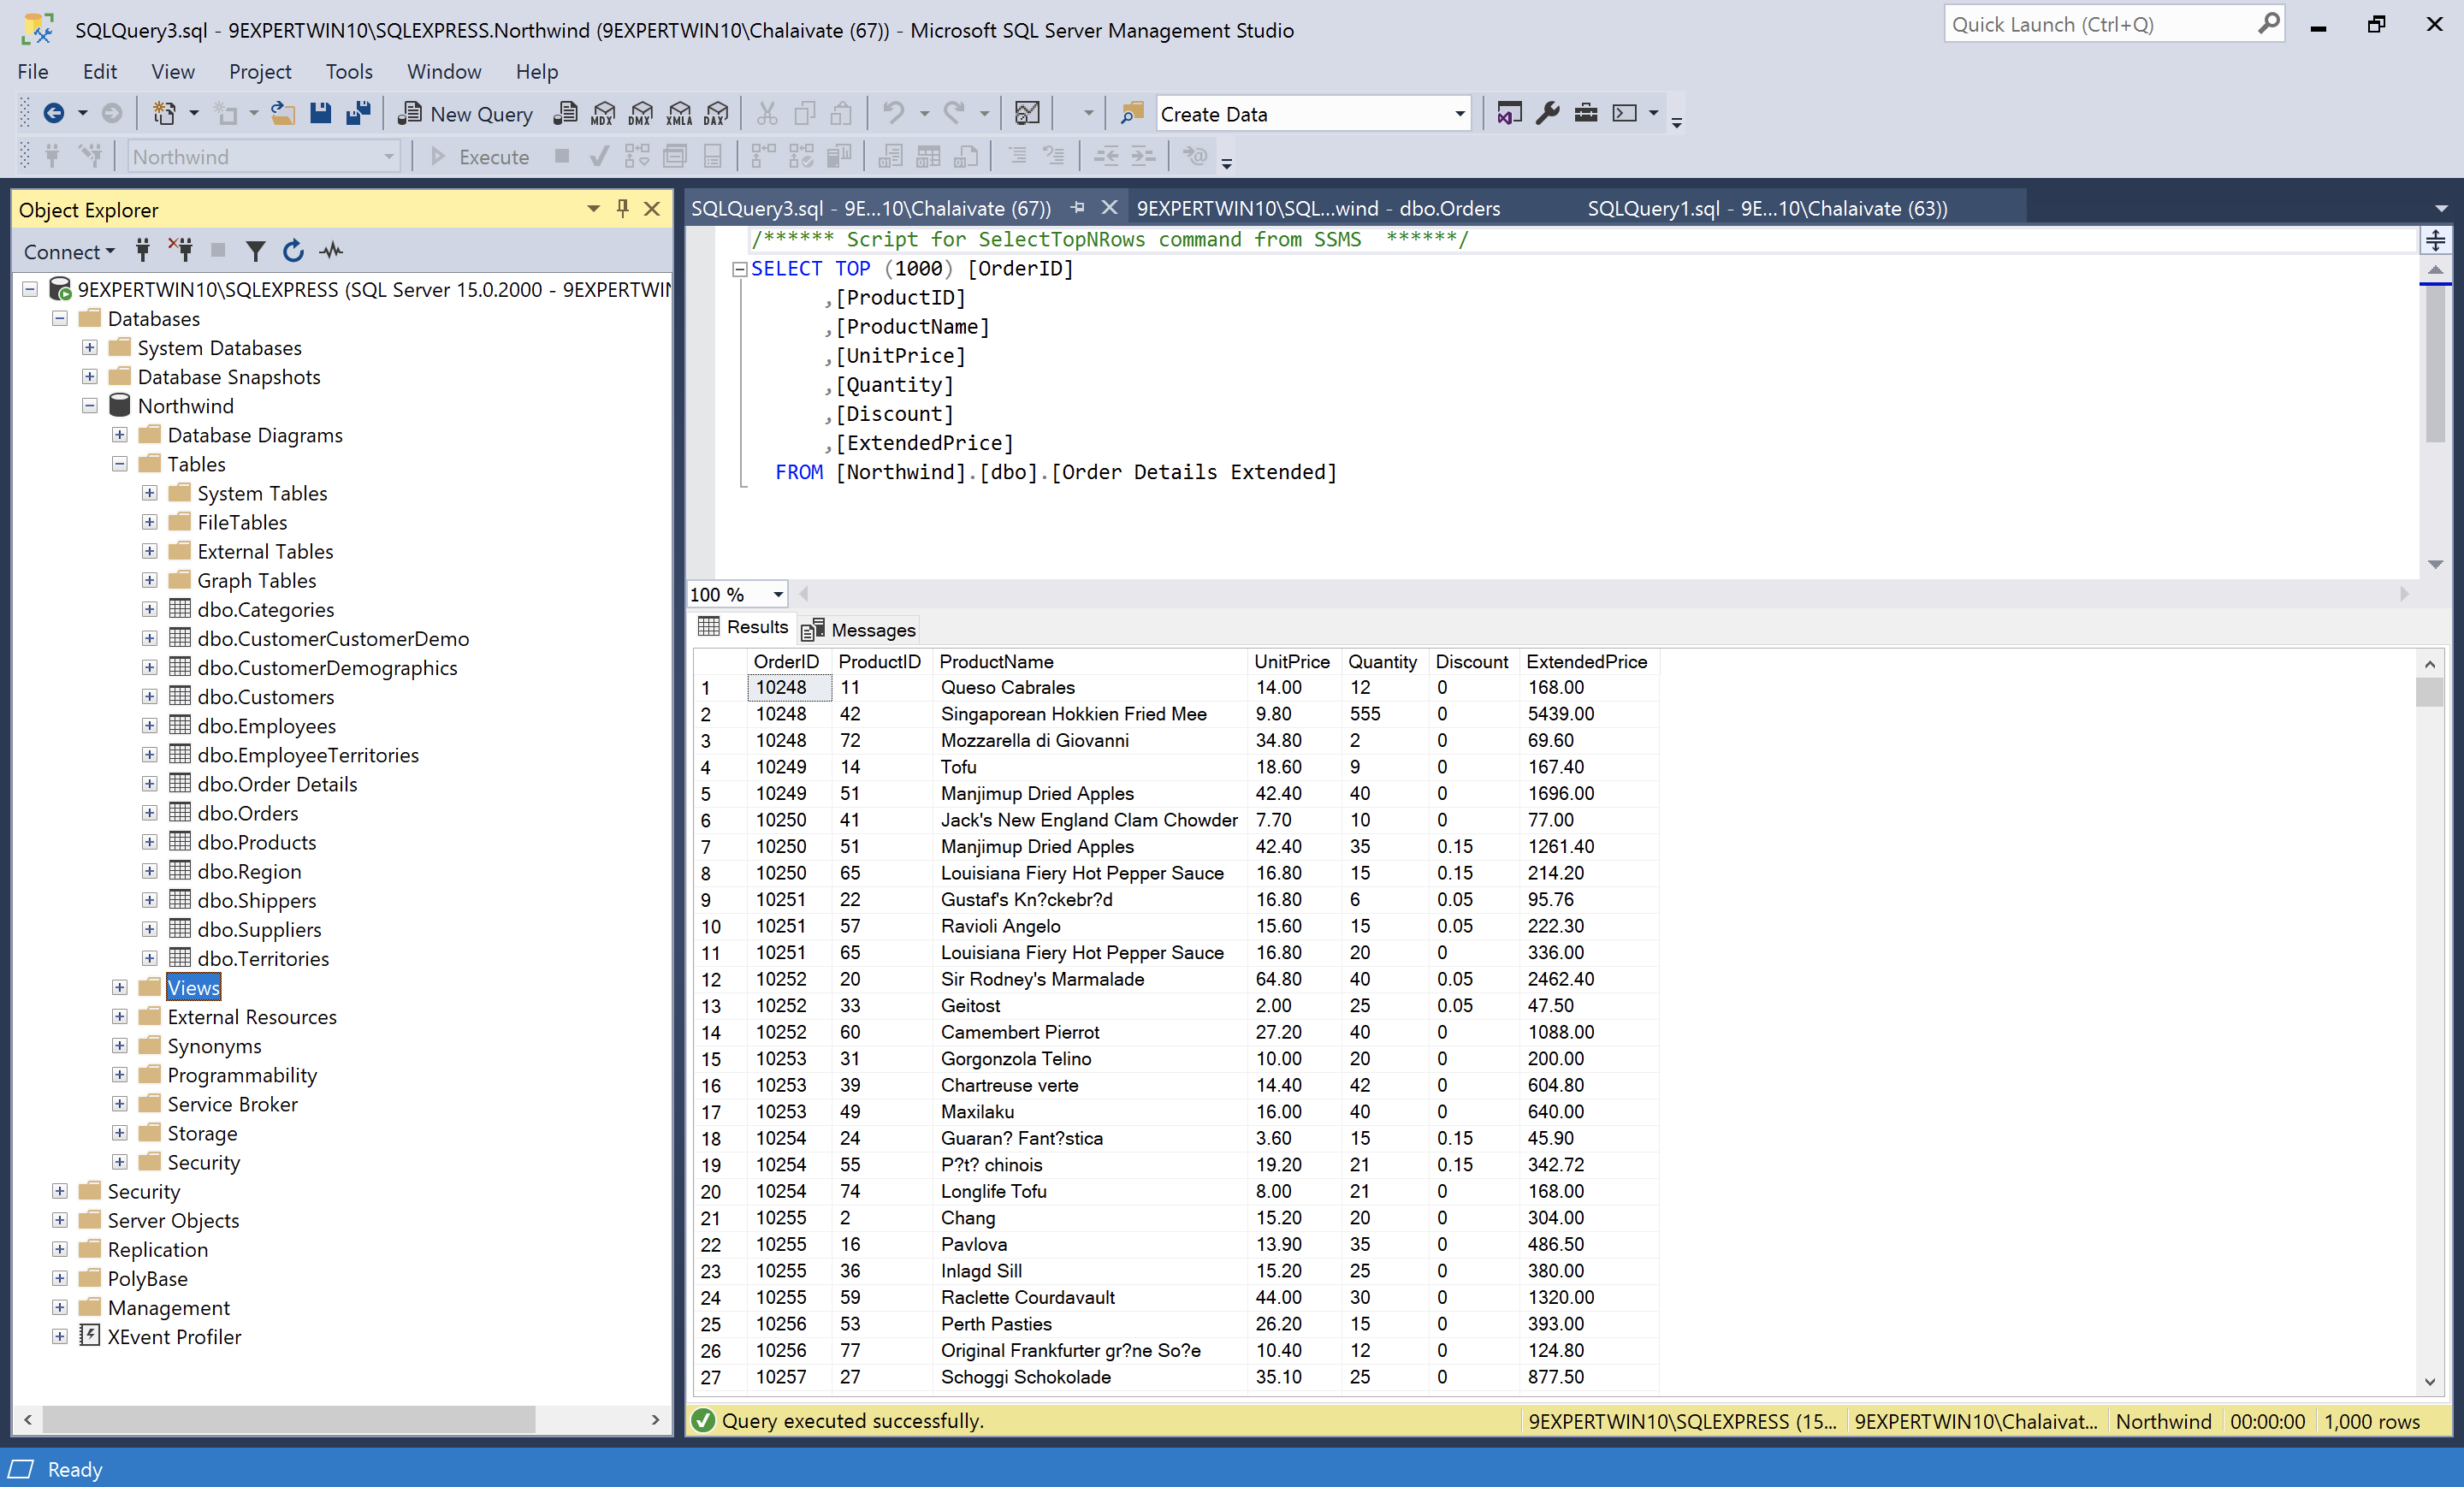The width and height of the screenshot is (2464, 1487).
Task: Switch to the SQLQuery1.sql tab
Action: pyautogui.click(x=1766, y=208)
